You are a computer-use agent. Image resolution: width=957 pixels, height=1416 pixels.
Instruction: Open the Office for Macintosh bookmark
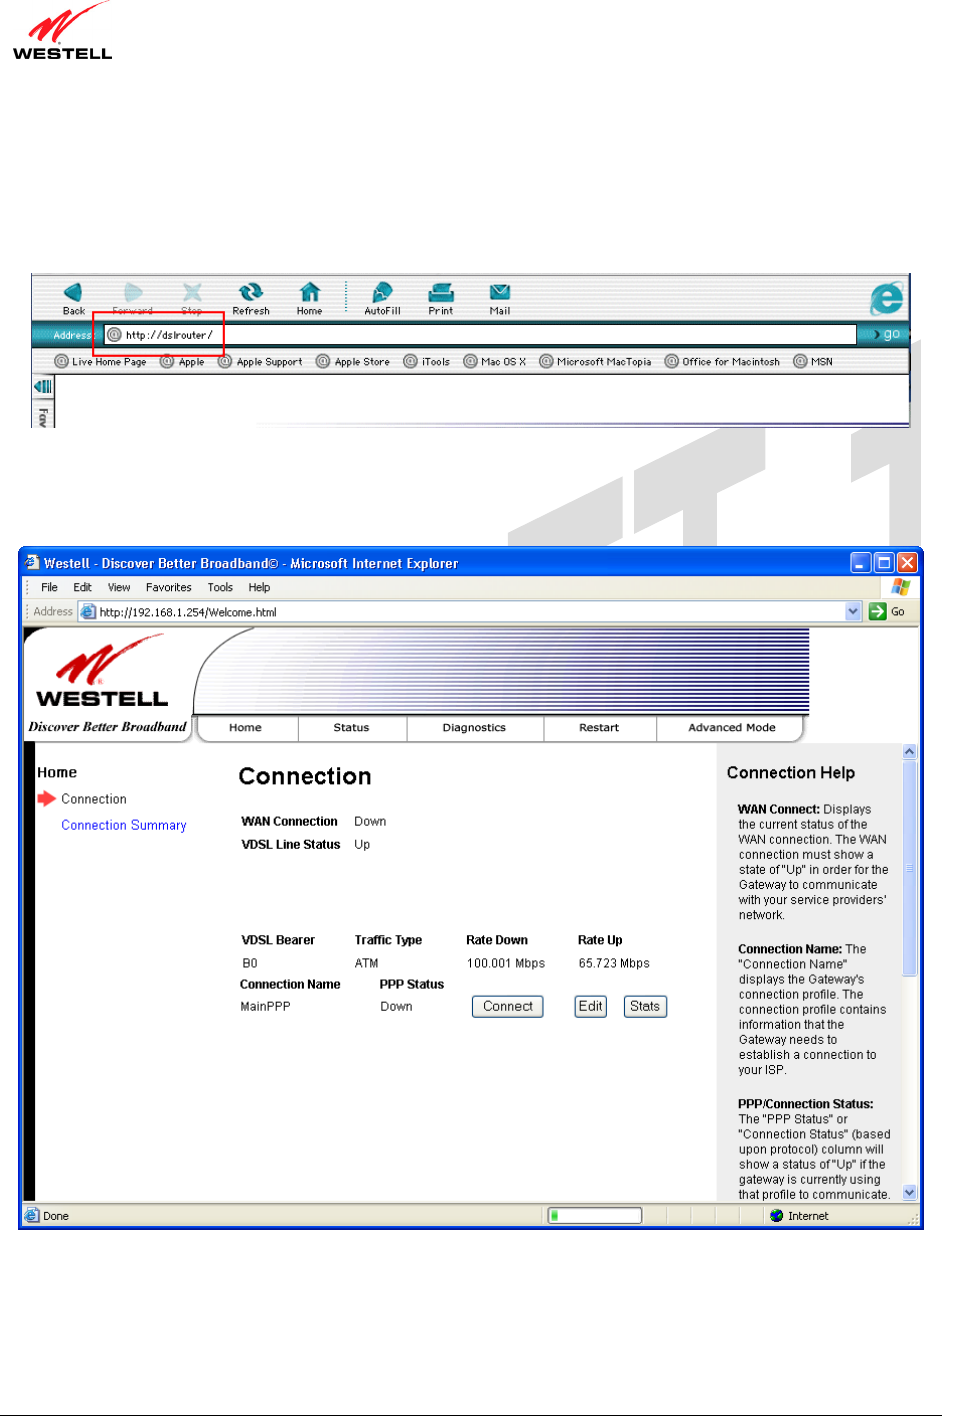(722, 362)
